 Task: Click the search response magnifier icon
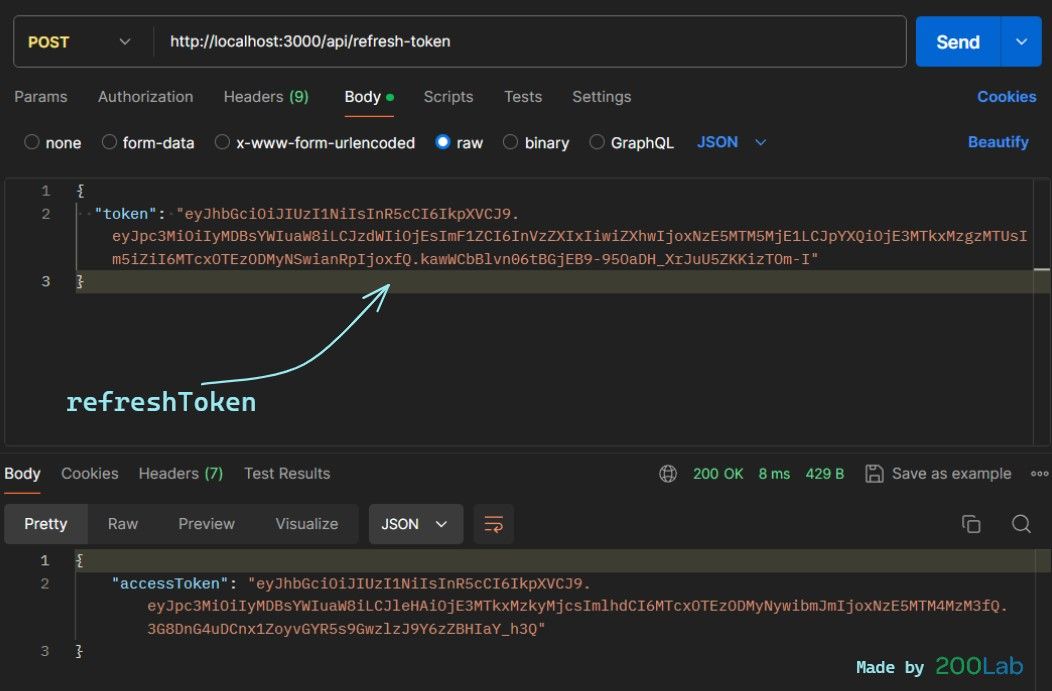[x=1020, y=524]
